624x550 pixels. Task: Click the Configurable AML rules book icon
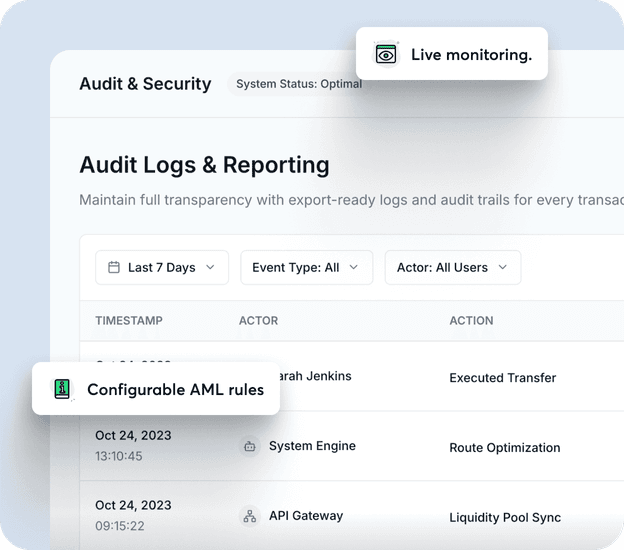pos(62,389)
